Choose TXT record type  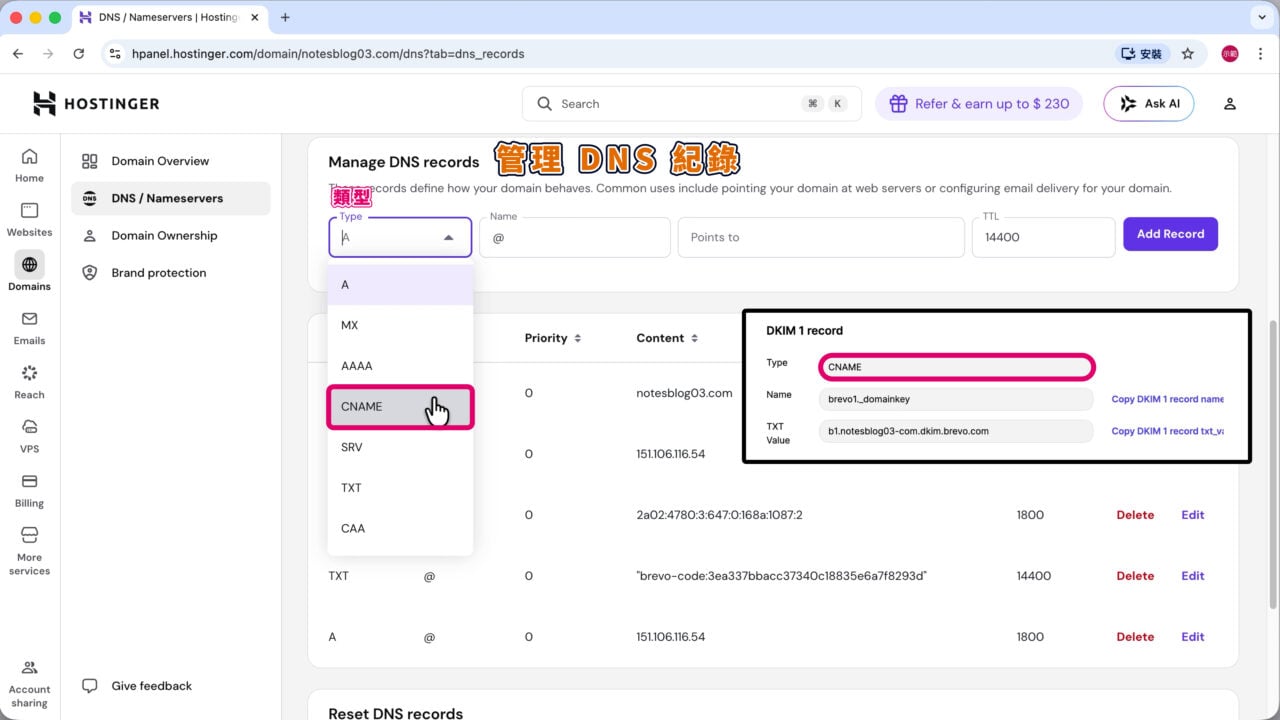point(400,488)
